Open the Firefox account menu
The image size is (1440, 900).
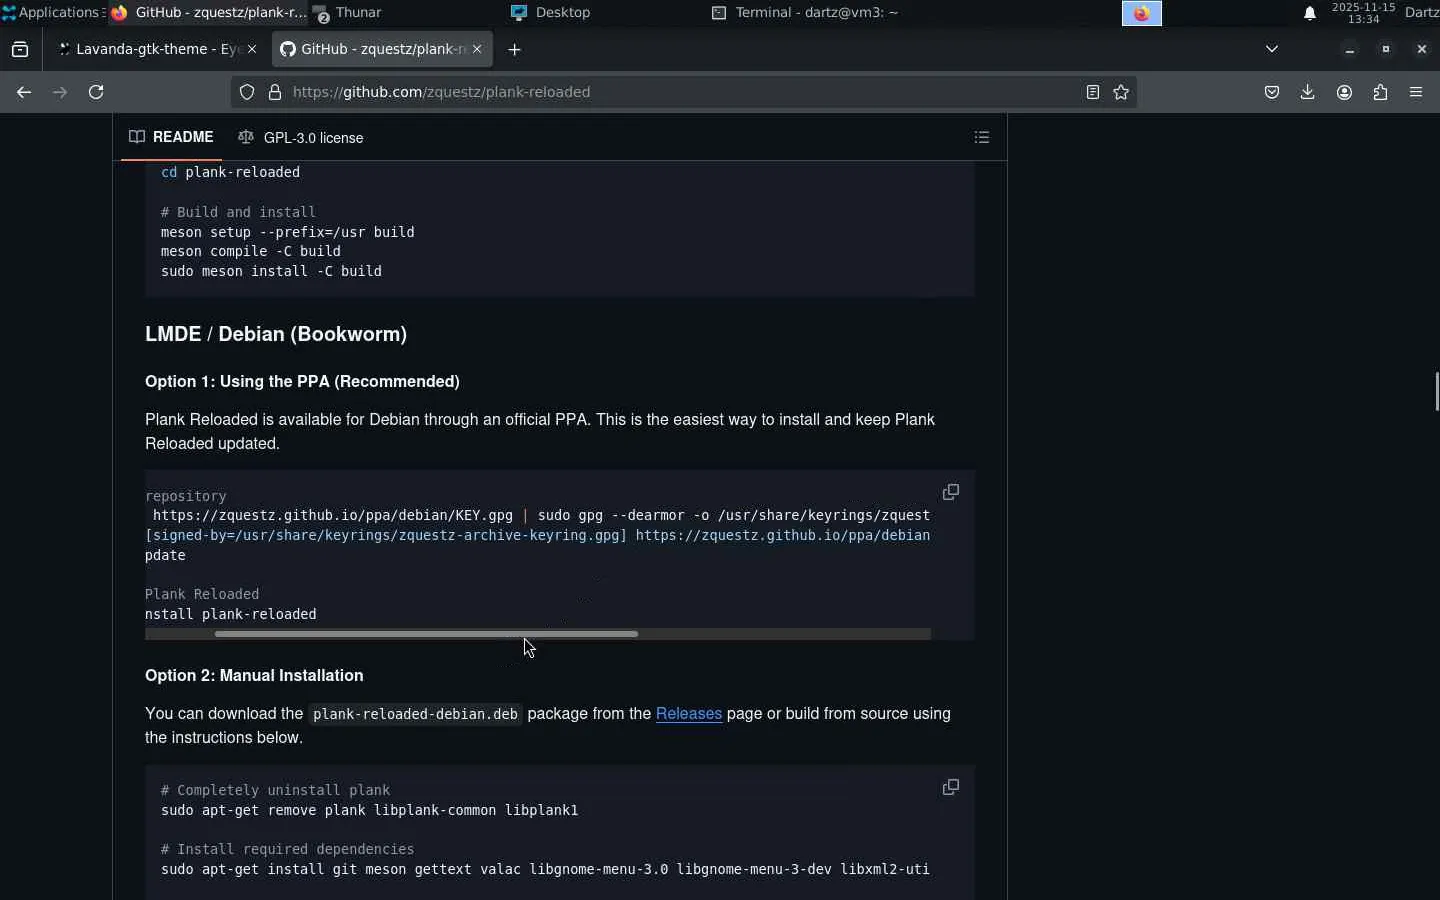click(1344, 92)
